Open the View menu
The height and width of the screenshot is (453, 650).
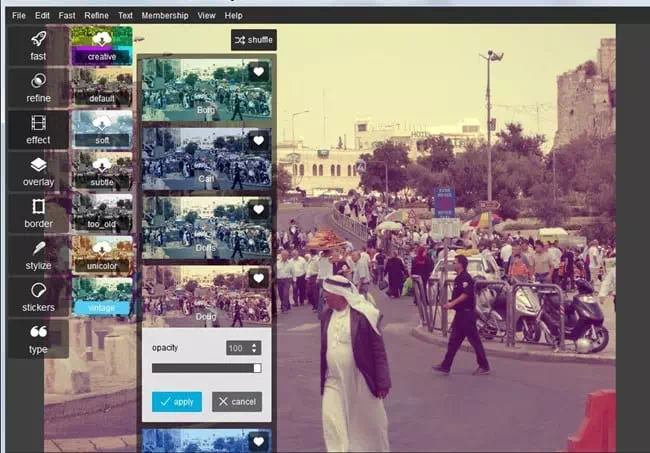tap(206, 16)
